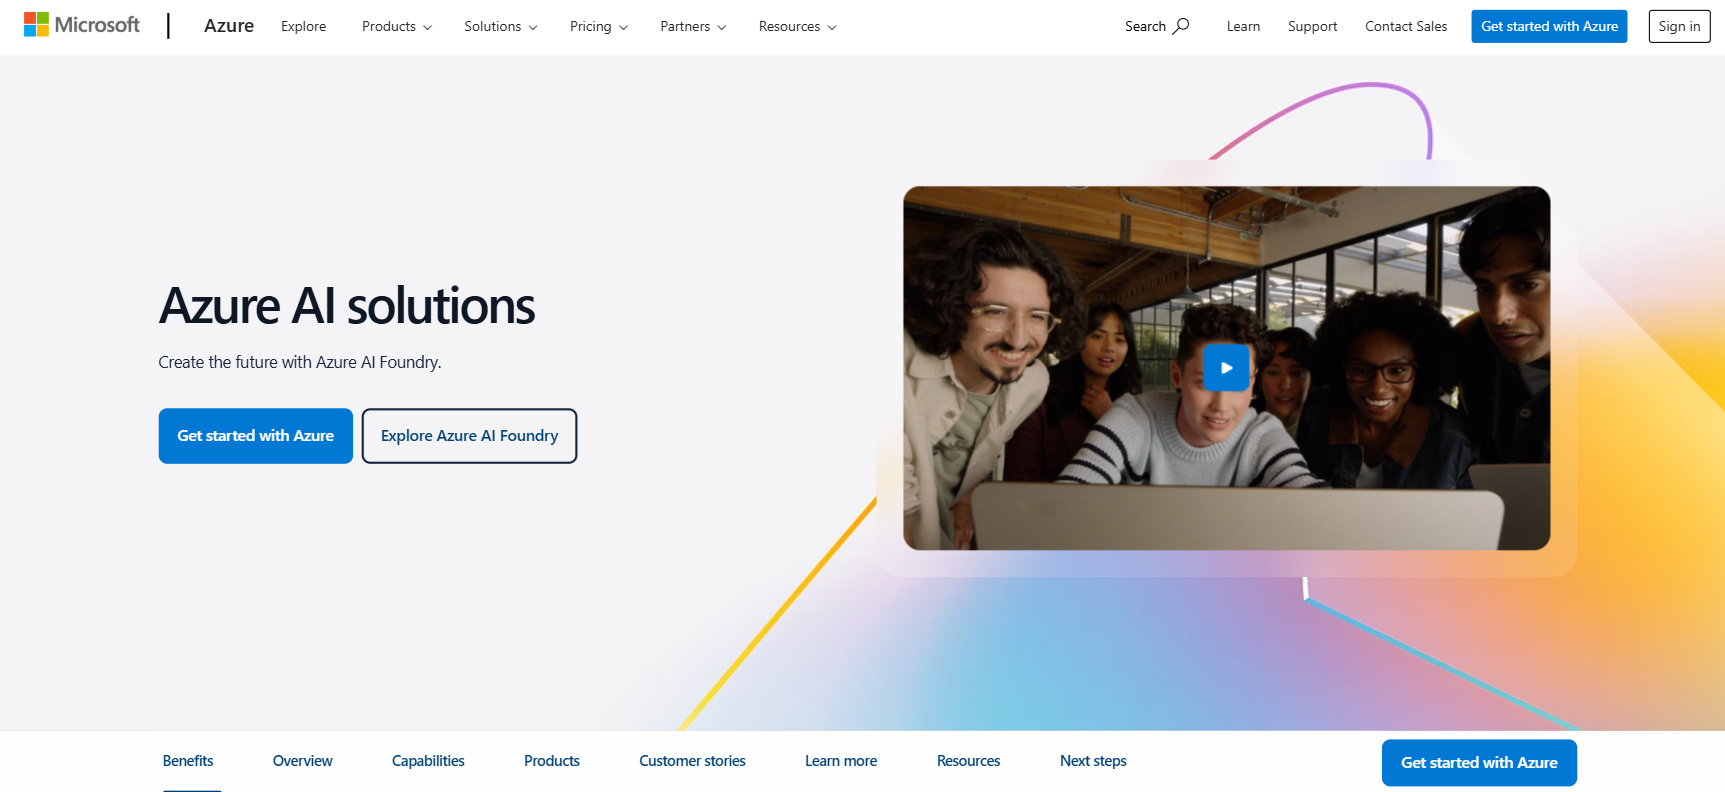Select the Overview tab
Viewport: 1725px width, 792px height.
tap(303, 761)
